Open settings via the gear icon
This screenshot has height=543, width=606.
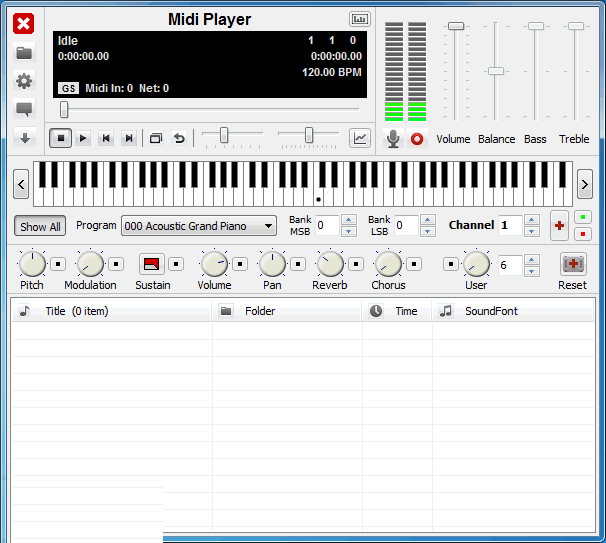pyautogui.click(x=24, y=81)
